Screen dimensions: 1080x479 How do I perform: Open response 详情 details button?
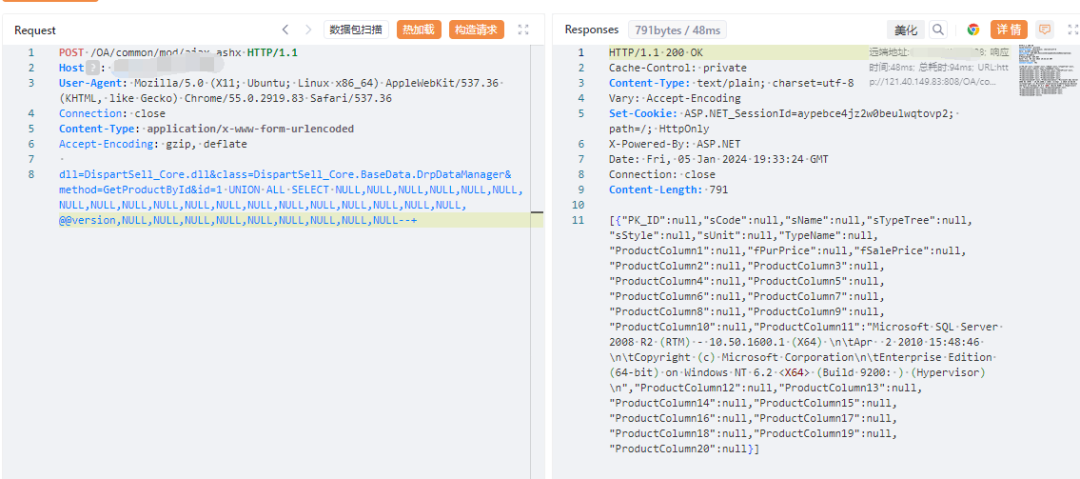coord(1009,30)
